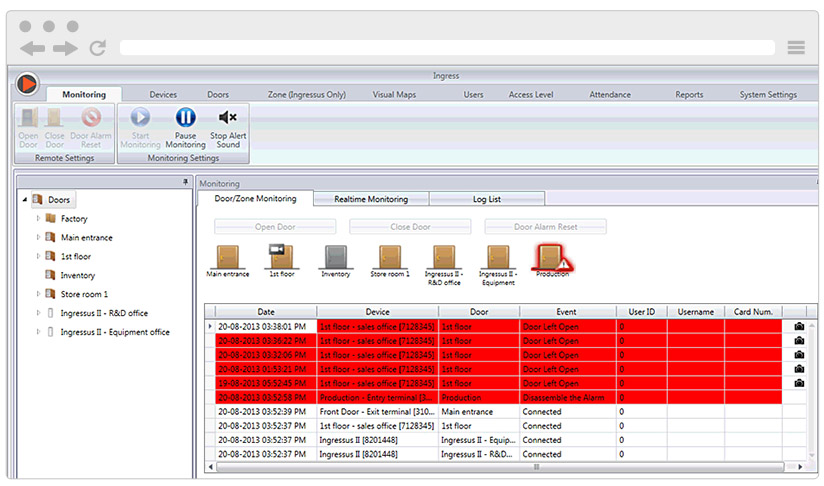Click the Start Monitoring ribbon icon
This screenshot has width=824, height=486.
[x=140, y=117]
